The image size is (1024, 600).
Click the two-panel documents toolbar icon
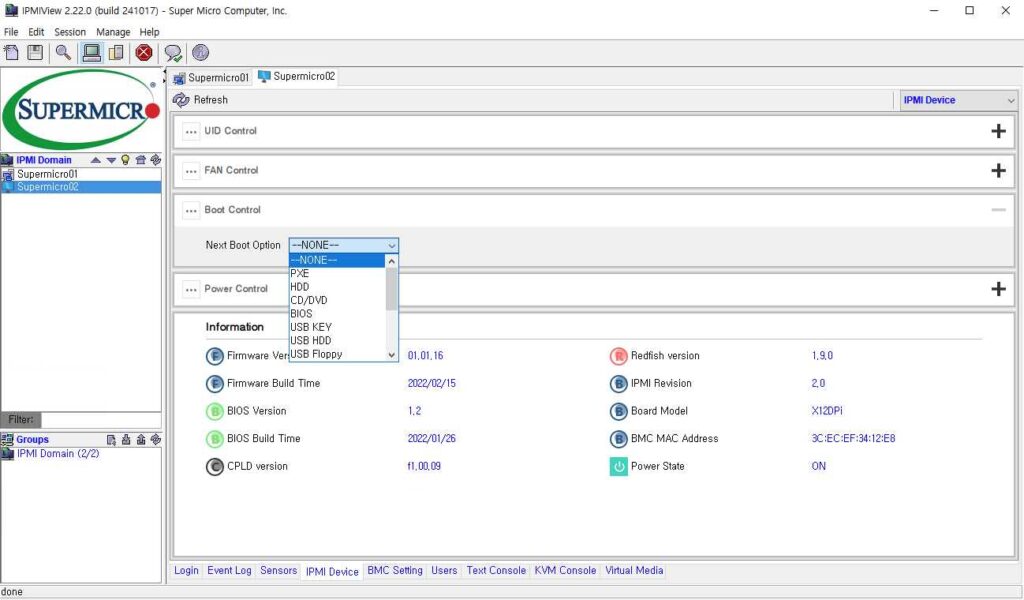point(116,53)
